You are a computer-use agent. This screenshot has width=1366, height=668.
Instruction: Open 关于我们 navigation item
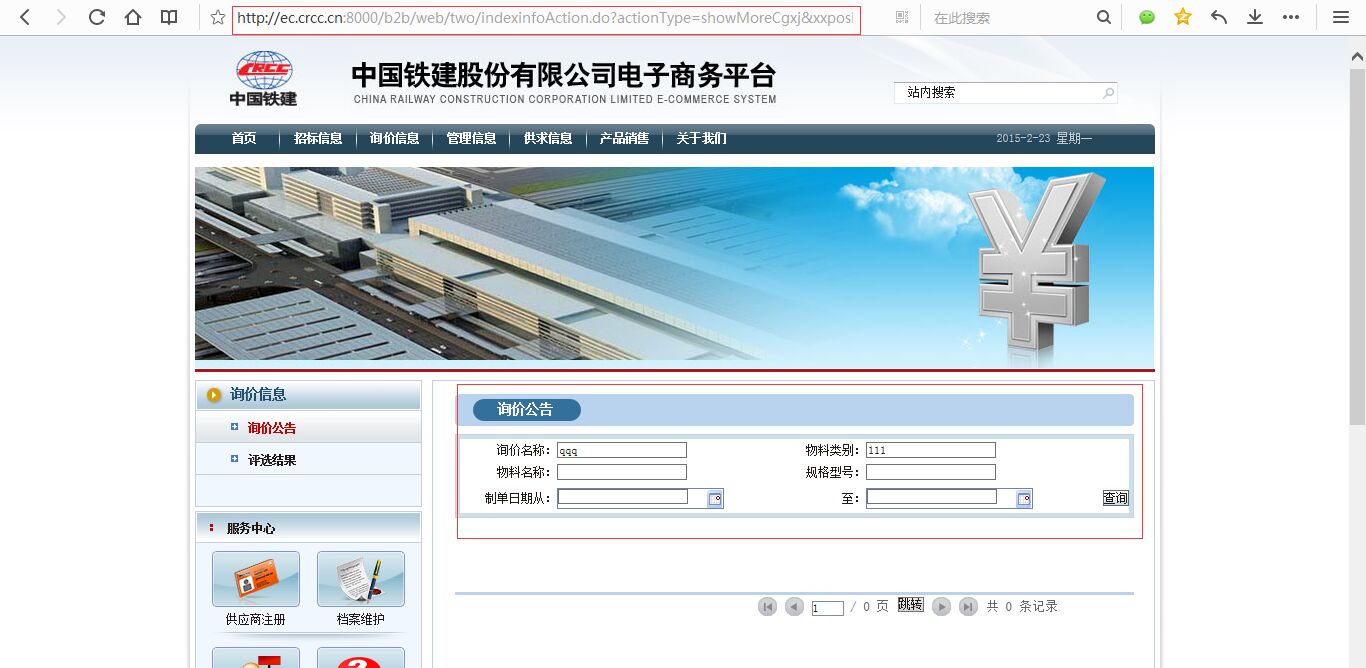click(701, 139)
